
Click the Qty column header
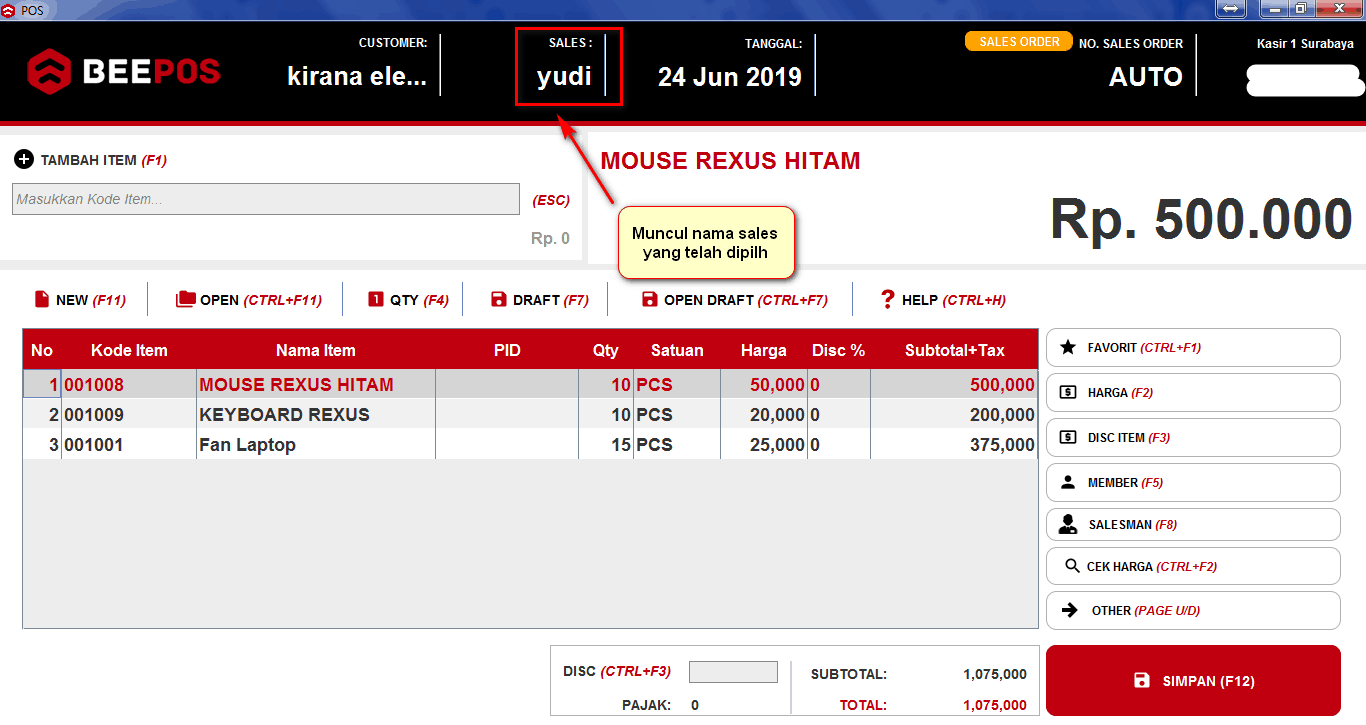coord(605,350)
